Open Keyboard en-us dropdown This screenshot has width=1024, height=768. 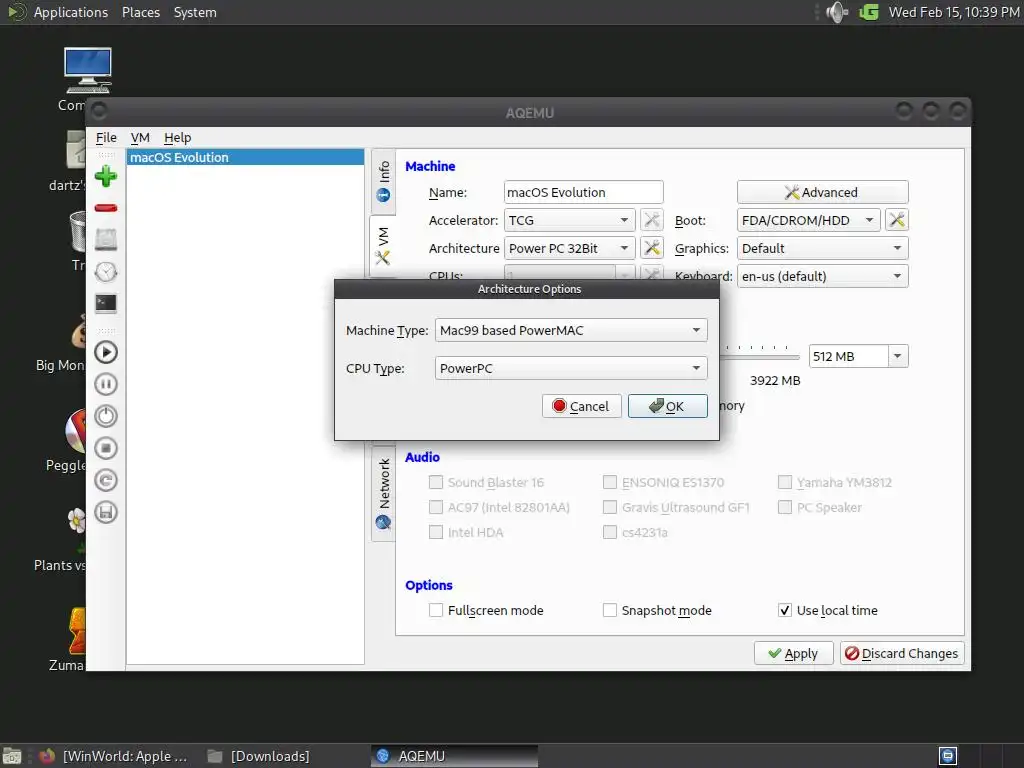[823, 276]
